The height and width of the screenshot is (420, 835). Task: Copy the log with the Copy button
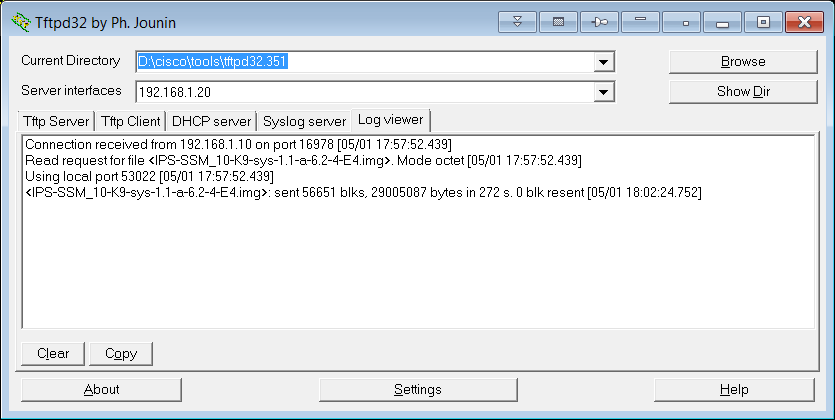[x=121, y=353]
